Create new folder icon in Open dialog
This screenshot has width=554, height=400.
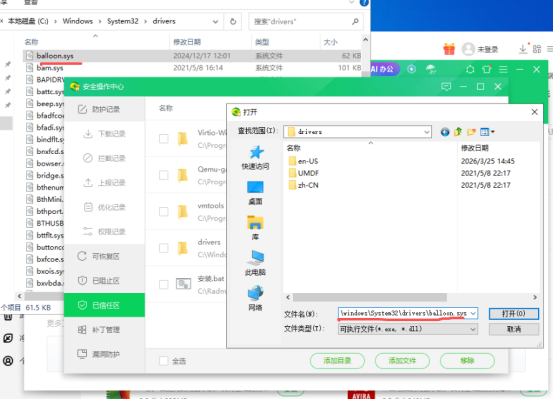click(471, 132)
